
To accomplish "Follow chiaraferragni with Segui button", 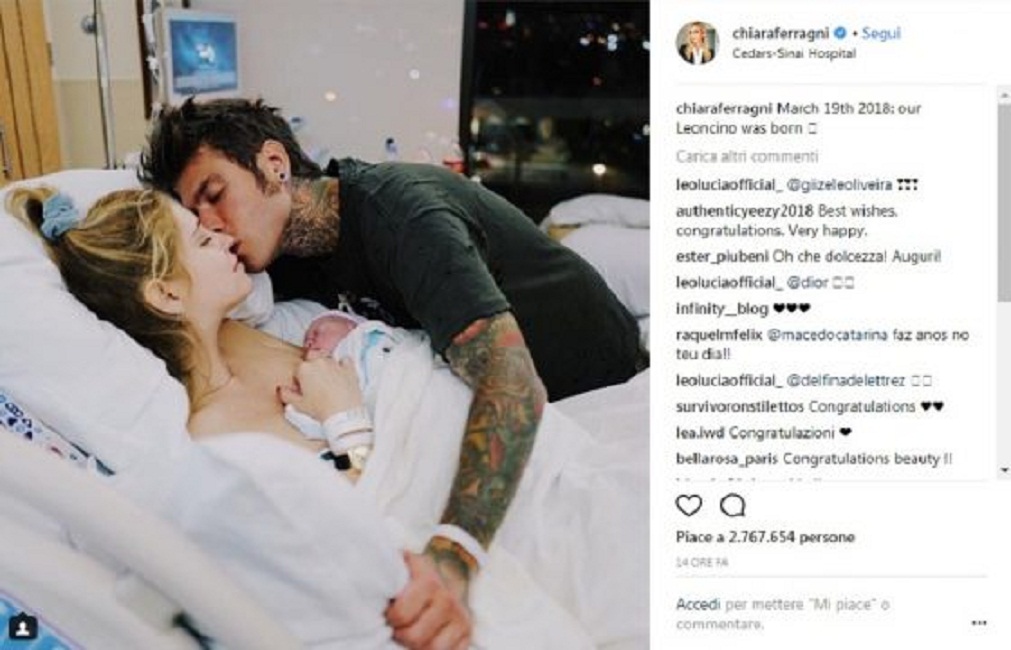I will point(881,33).
